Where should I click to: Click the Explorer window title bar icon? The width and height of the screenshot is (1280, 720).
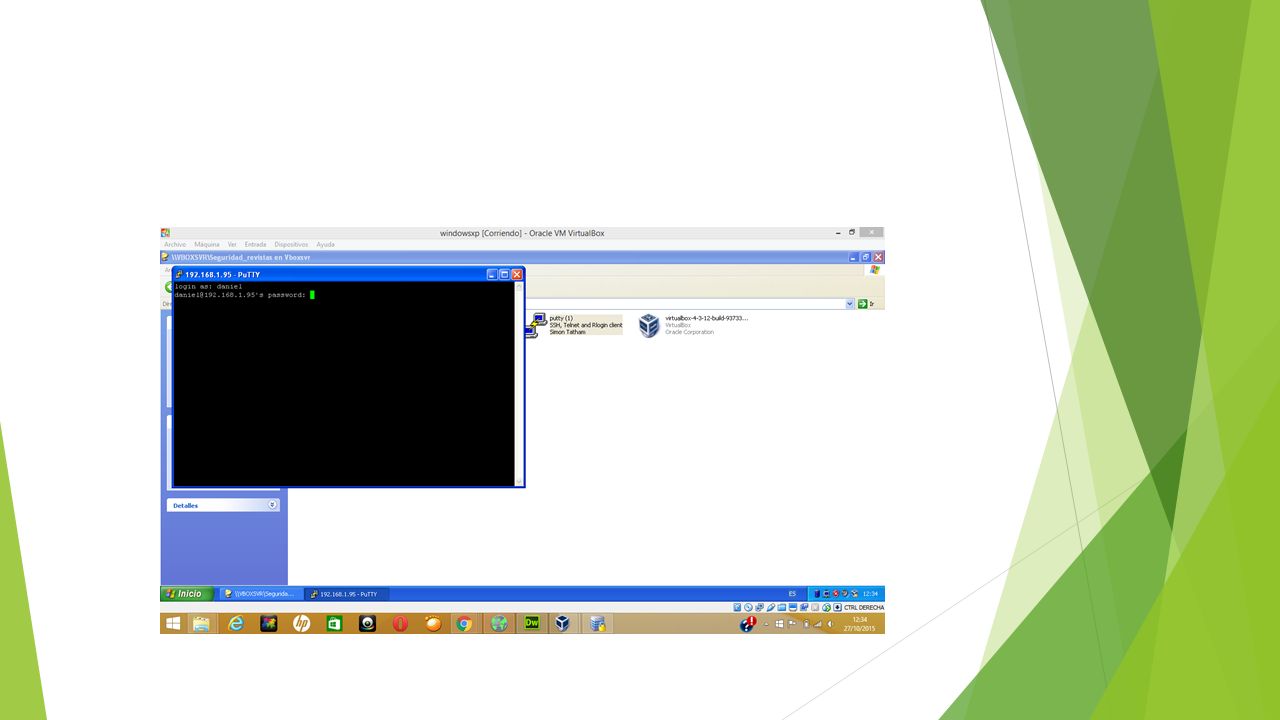(x=166, y=257)
